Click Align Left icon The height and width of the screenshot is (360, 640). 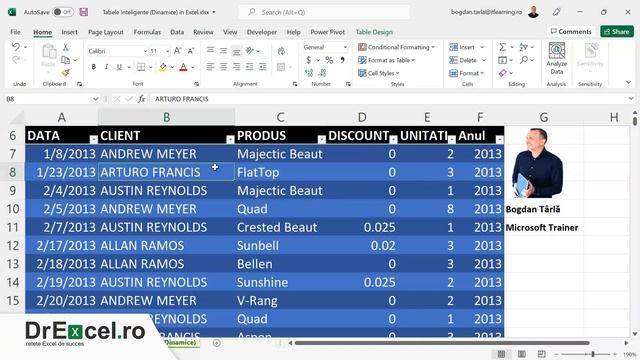tap(211, 67)
